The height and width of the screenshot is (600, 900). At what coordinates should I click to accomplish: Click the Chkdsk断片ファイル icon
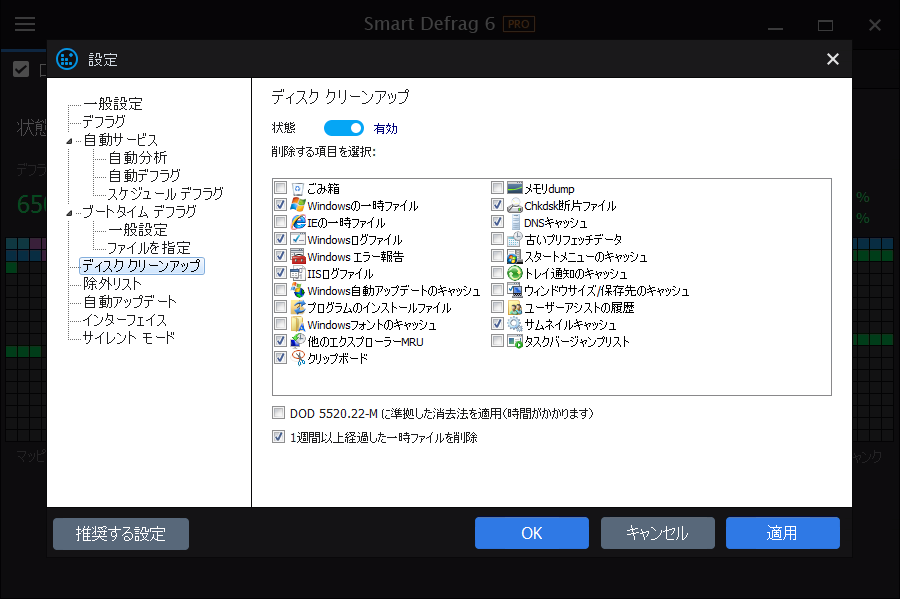click(x=514, y=205)
